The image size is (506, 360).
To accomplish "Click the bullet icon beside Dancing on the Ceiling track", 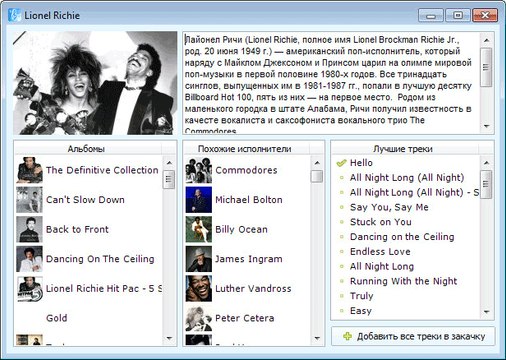I will pos(341,237).
